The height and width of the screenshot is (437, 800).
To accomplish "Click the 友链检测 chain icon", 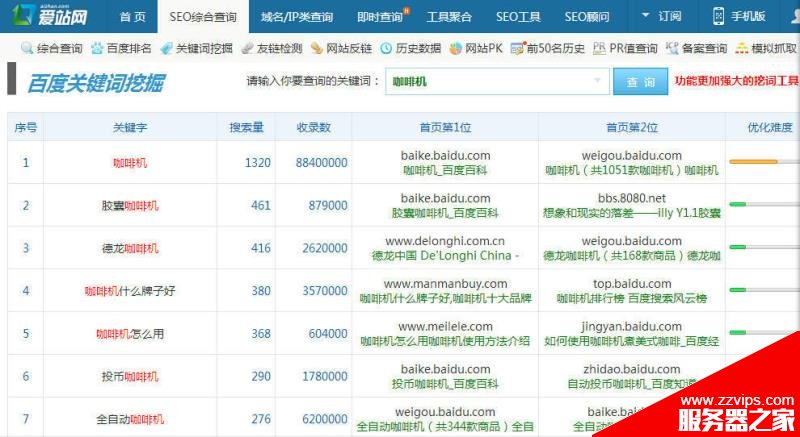I will coord(247,48).
